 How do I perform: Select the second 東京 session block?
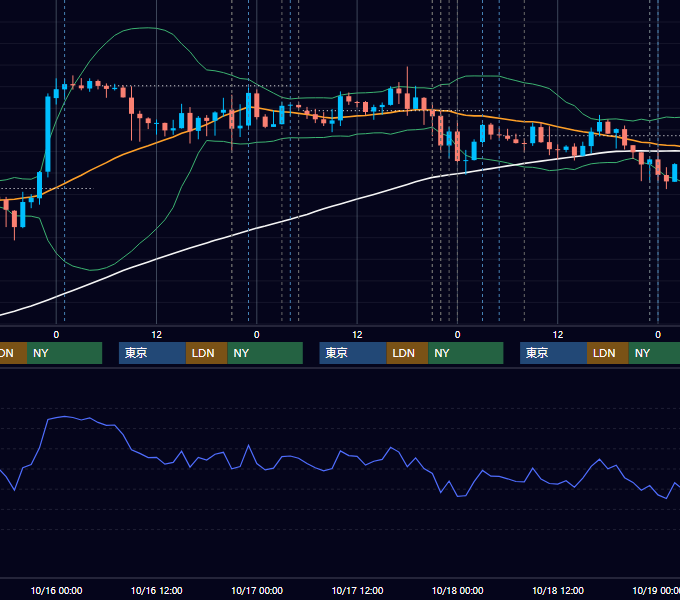353,353
